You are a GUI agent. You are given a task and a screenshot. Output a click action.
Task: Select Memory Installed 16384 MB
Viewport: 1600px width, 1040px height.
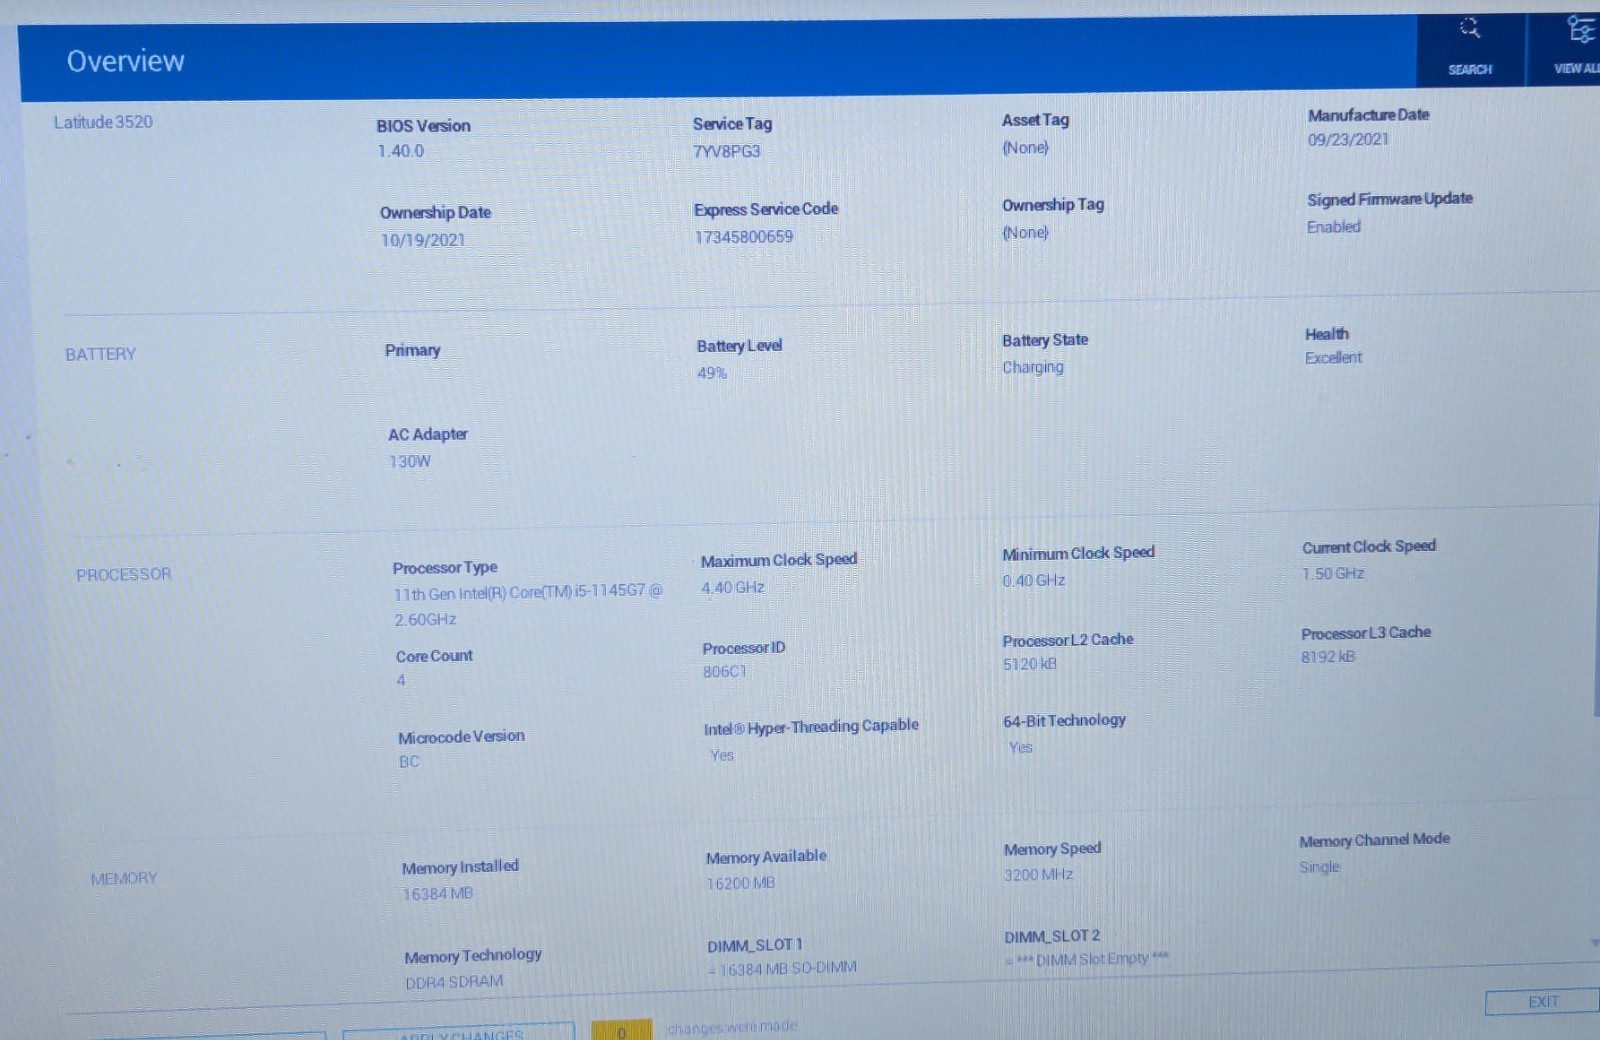[x=438, y=894]
